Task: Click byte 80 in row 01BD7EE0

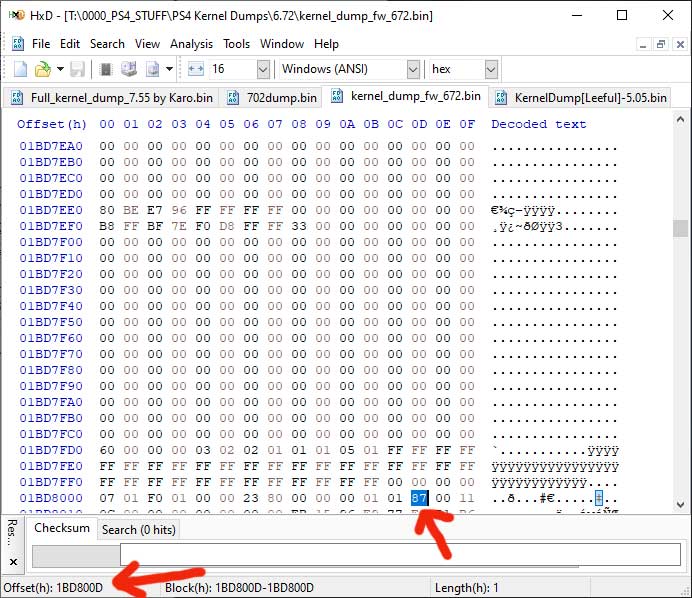Action: tap(107, 210)
